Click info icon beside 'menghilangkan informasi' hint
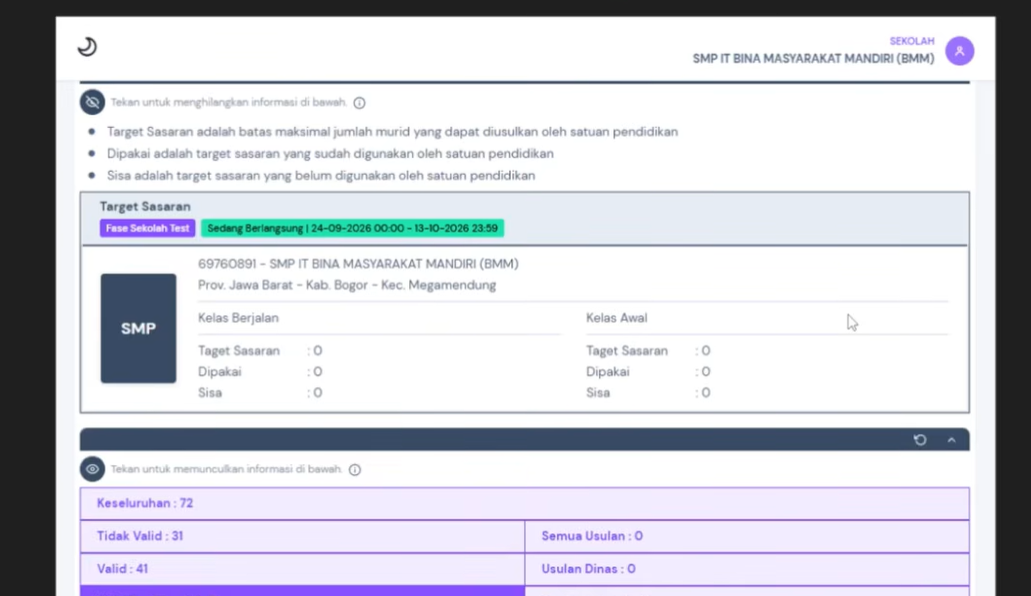The width and height of the screenshot is (1031, 596). 359,103
